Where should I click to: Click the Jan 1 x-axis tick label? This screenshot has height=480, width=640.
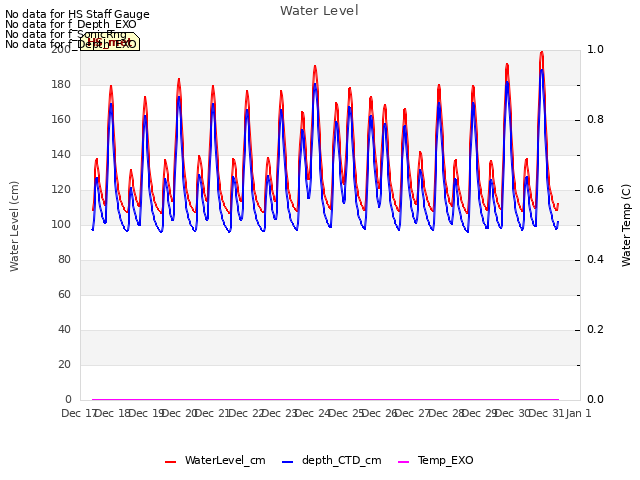pyautogui.click(x=578, y=413)
